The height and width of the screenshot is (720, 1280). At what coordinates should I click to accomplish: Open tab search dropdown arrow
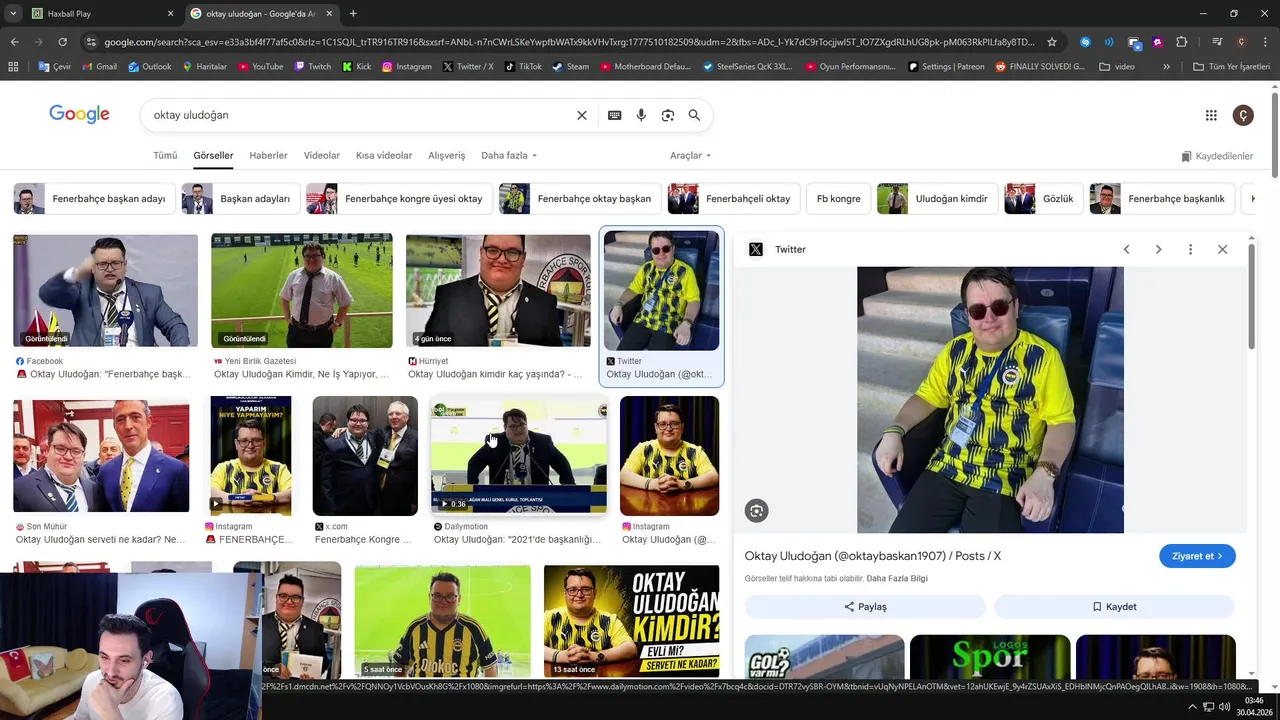[x=12, y=13]
